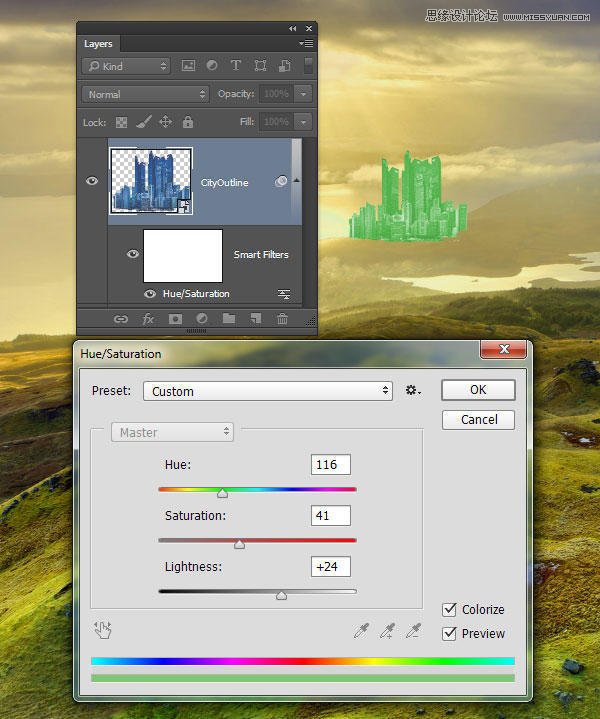
Task: Filter layers by pixel image icon
Action: tap(189, 66)
